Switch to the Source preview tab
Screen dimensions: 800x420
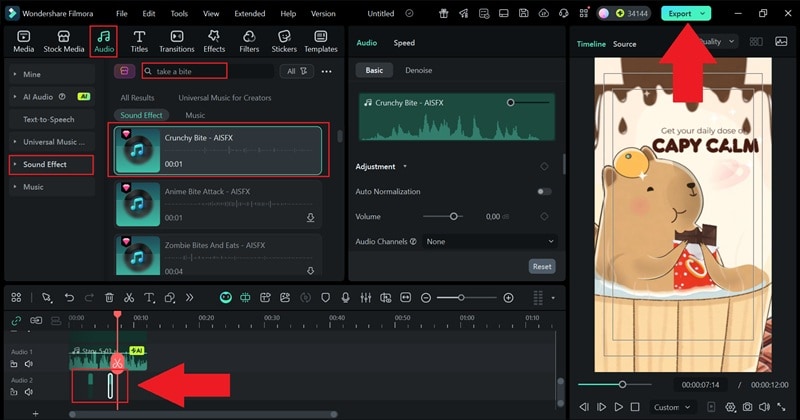pos(624,44)
